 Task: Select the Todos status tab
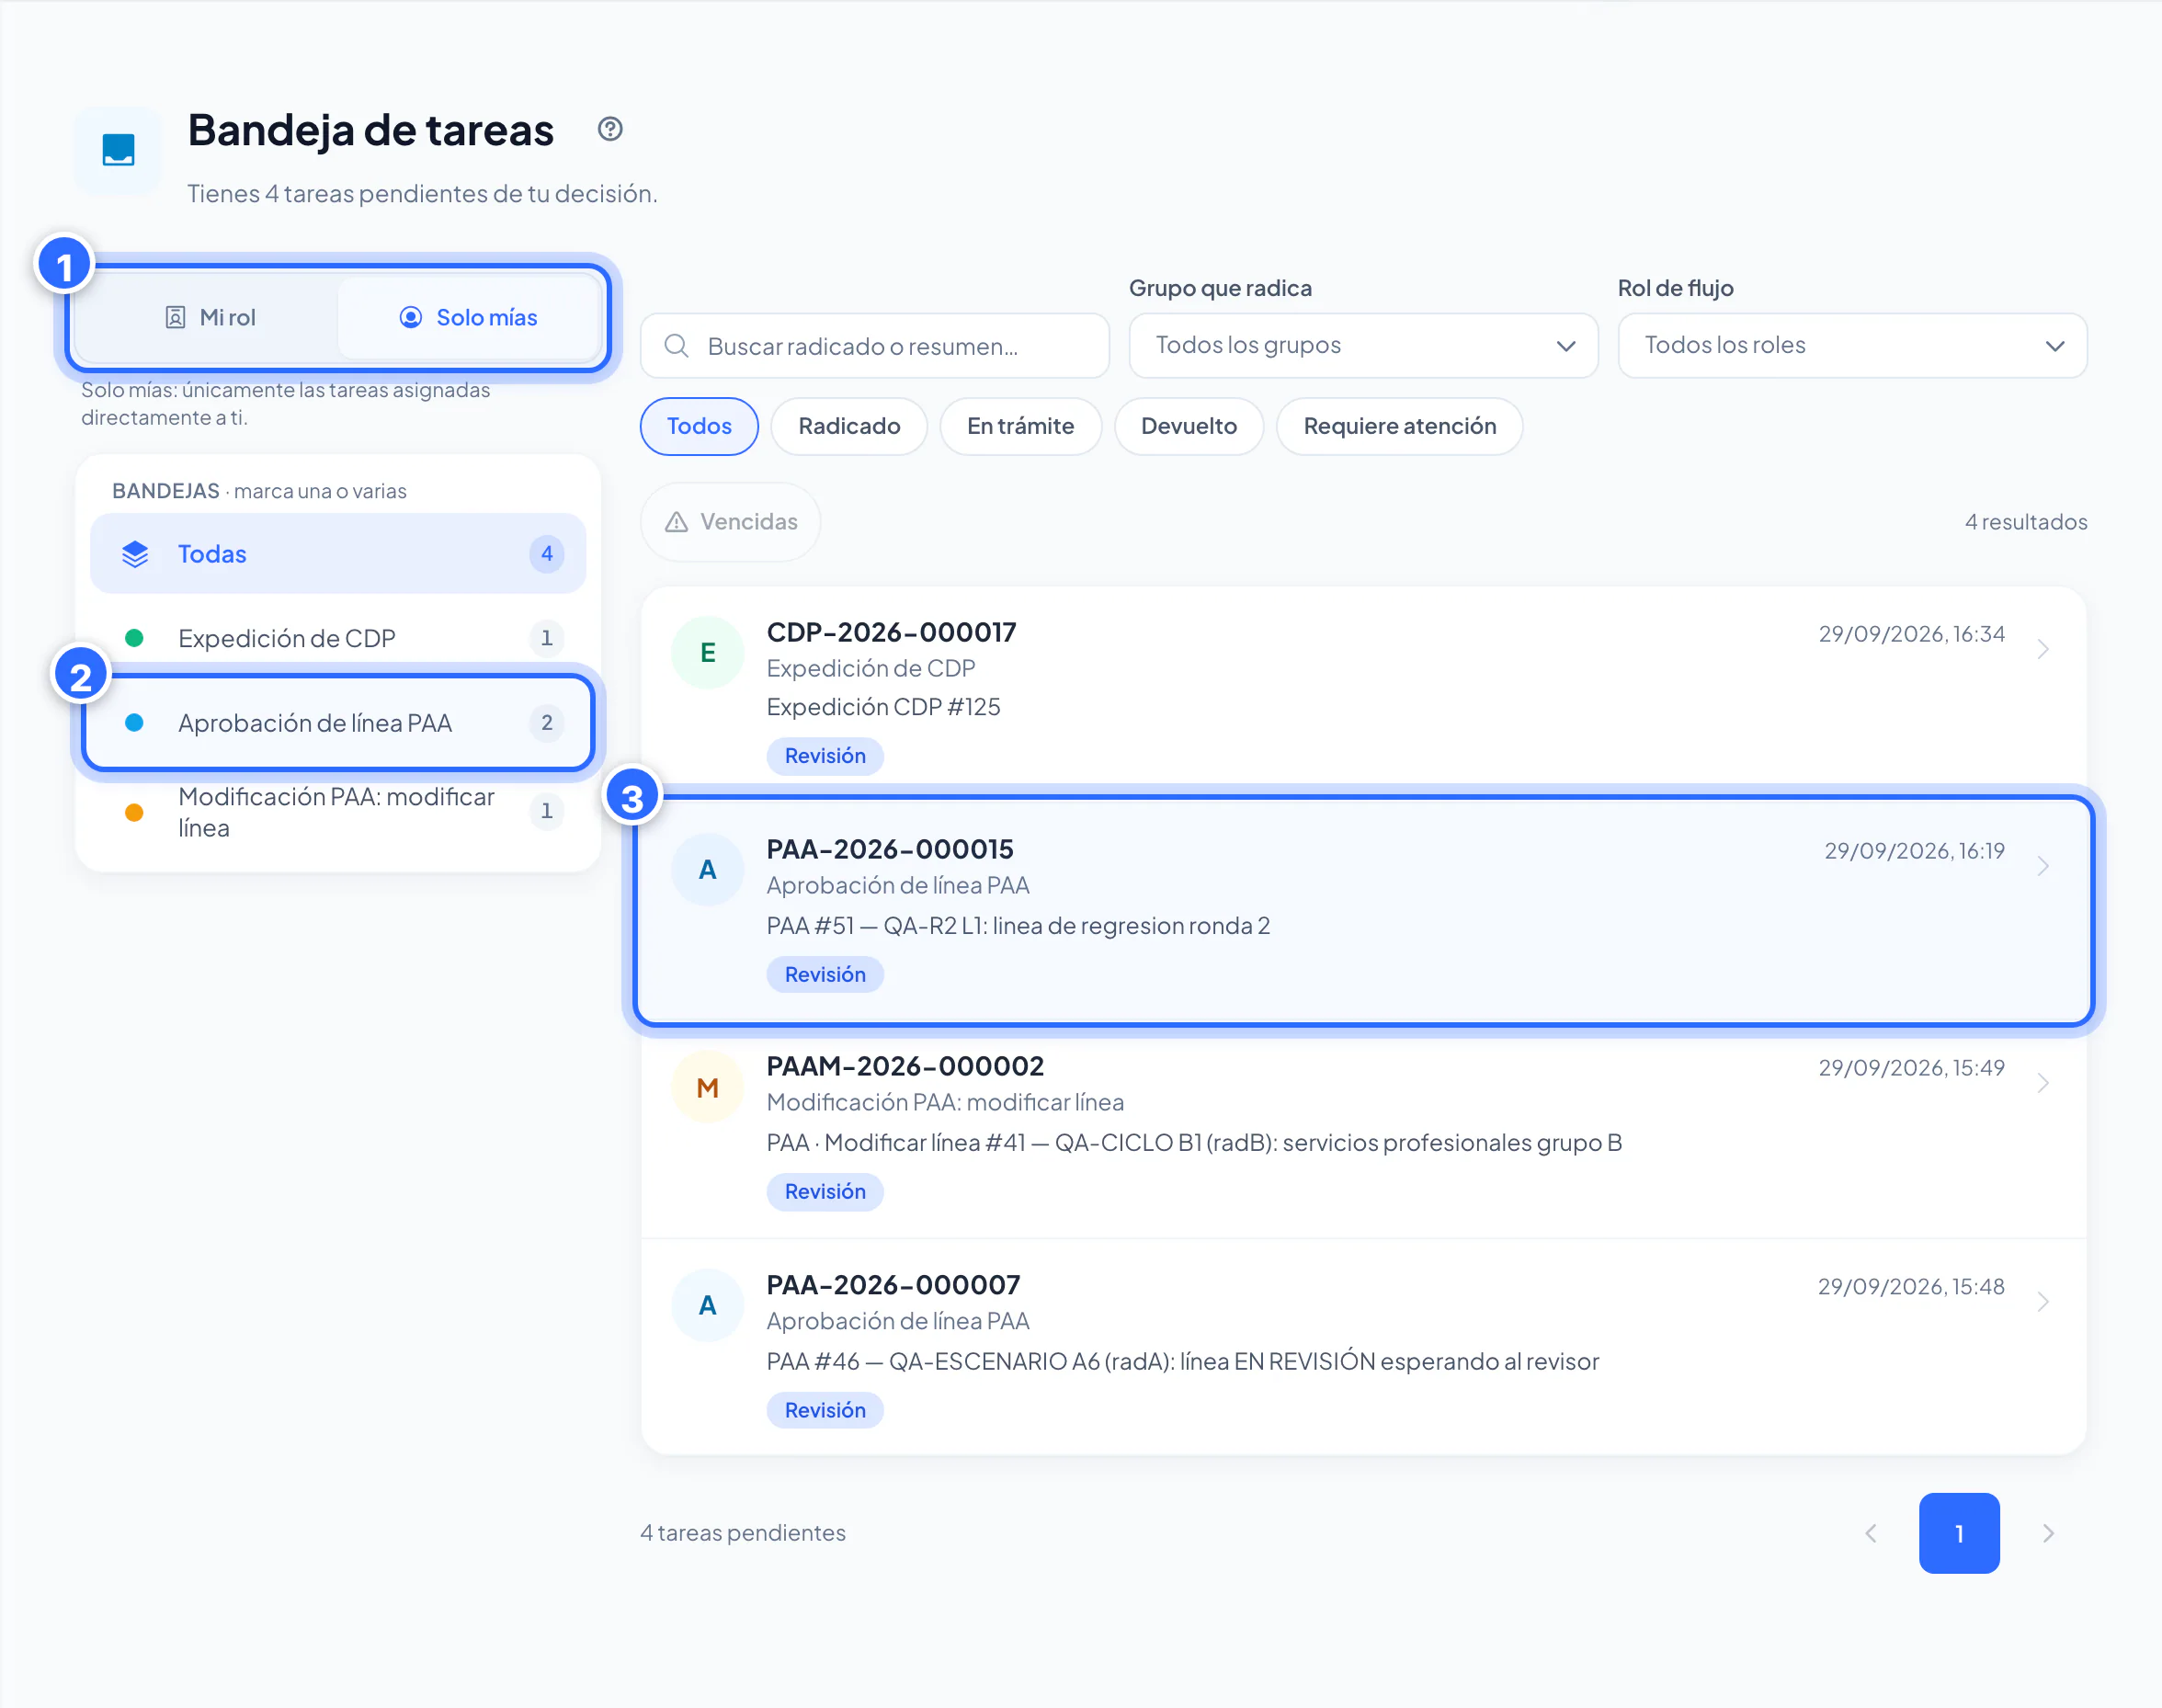point(699,427)
